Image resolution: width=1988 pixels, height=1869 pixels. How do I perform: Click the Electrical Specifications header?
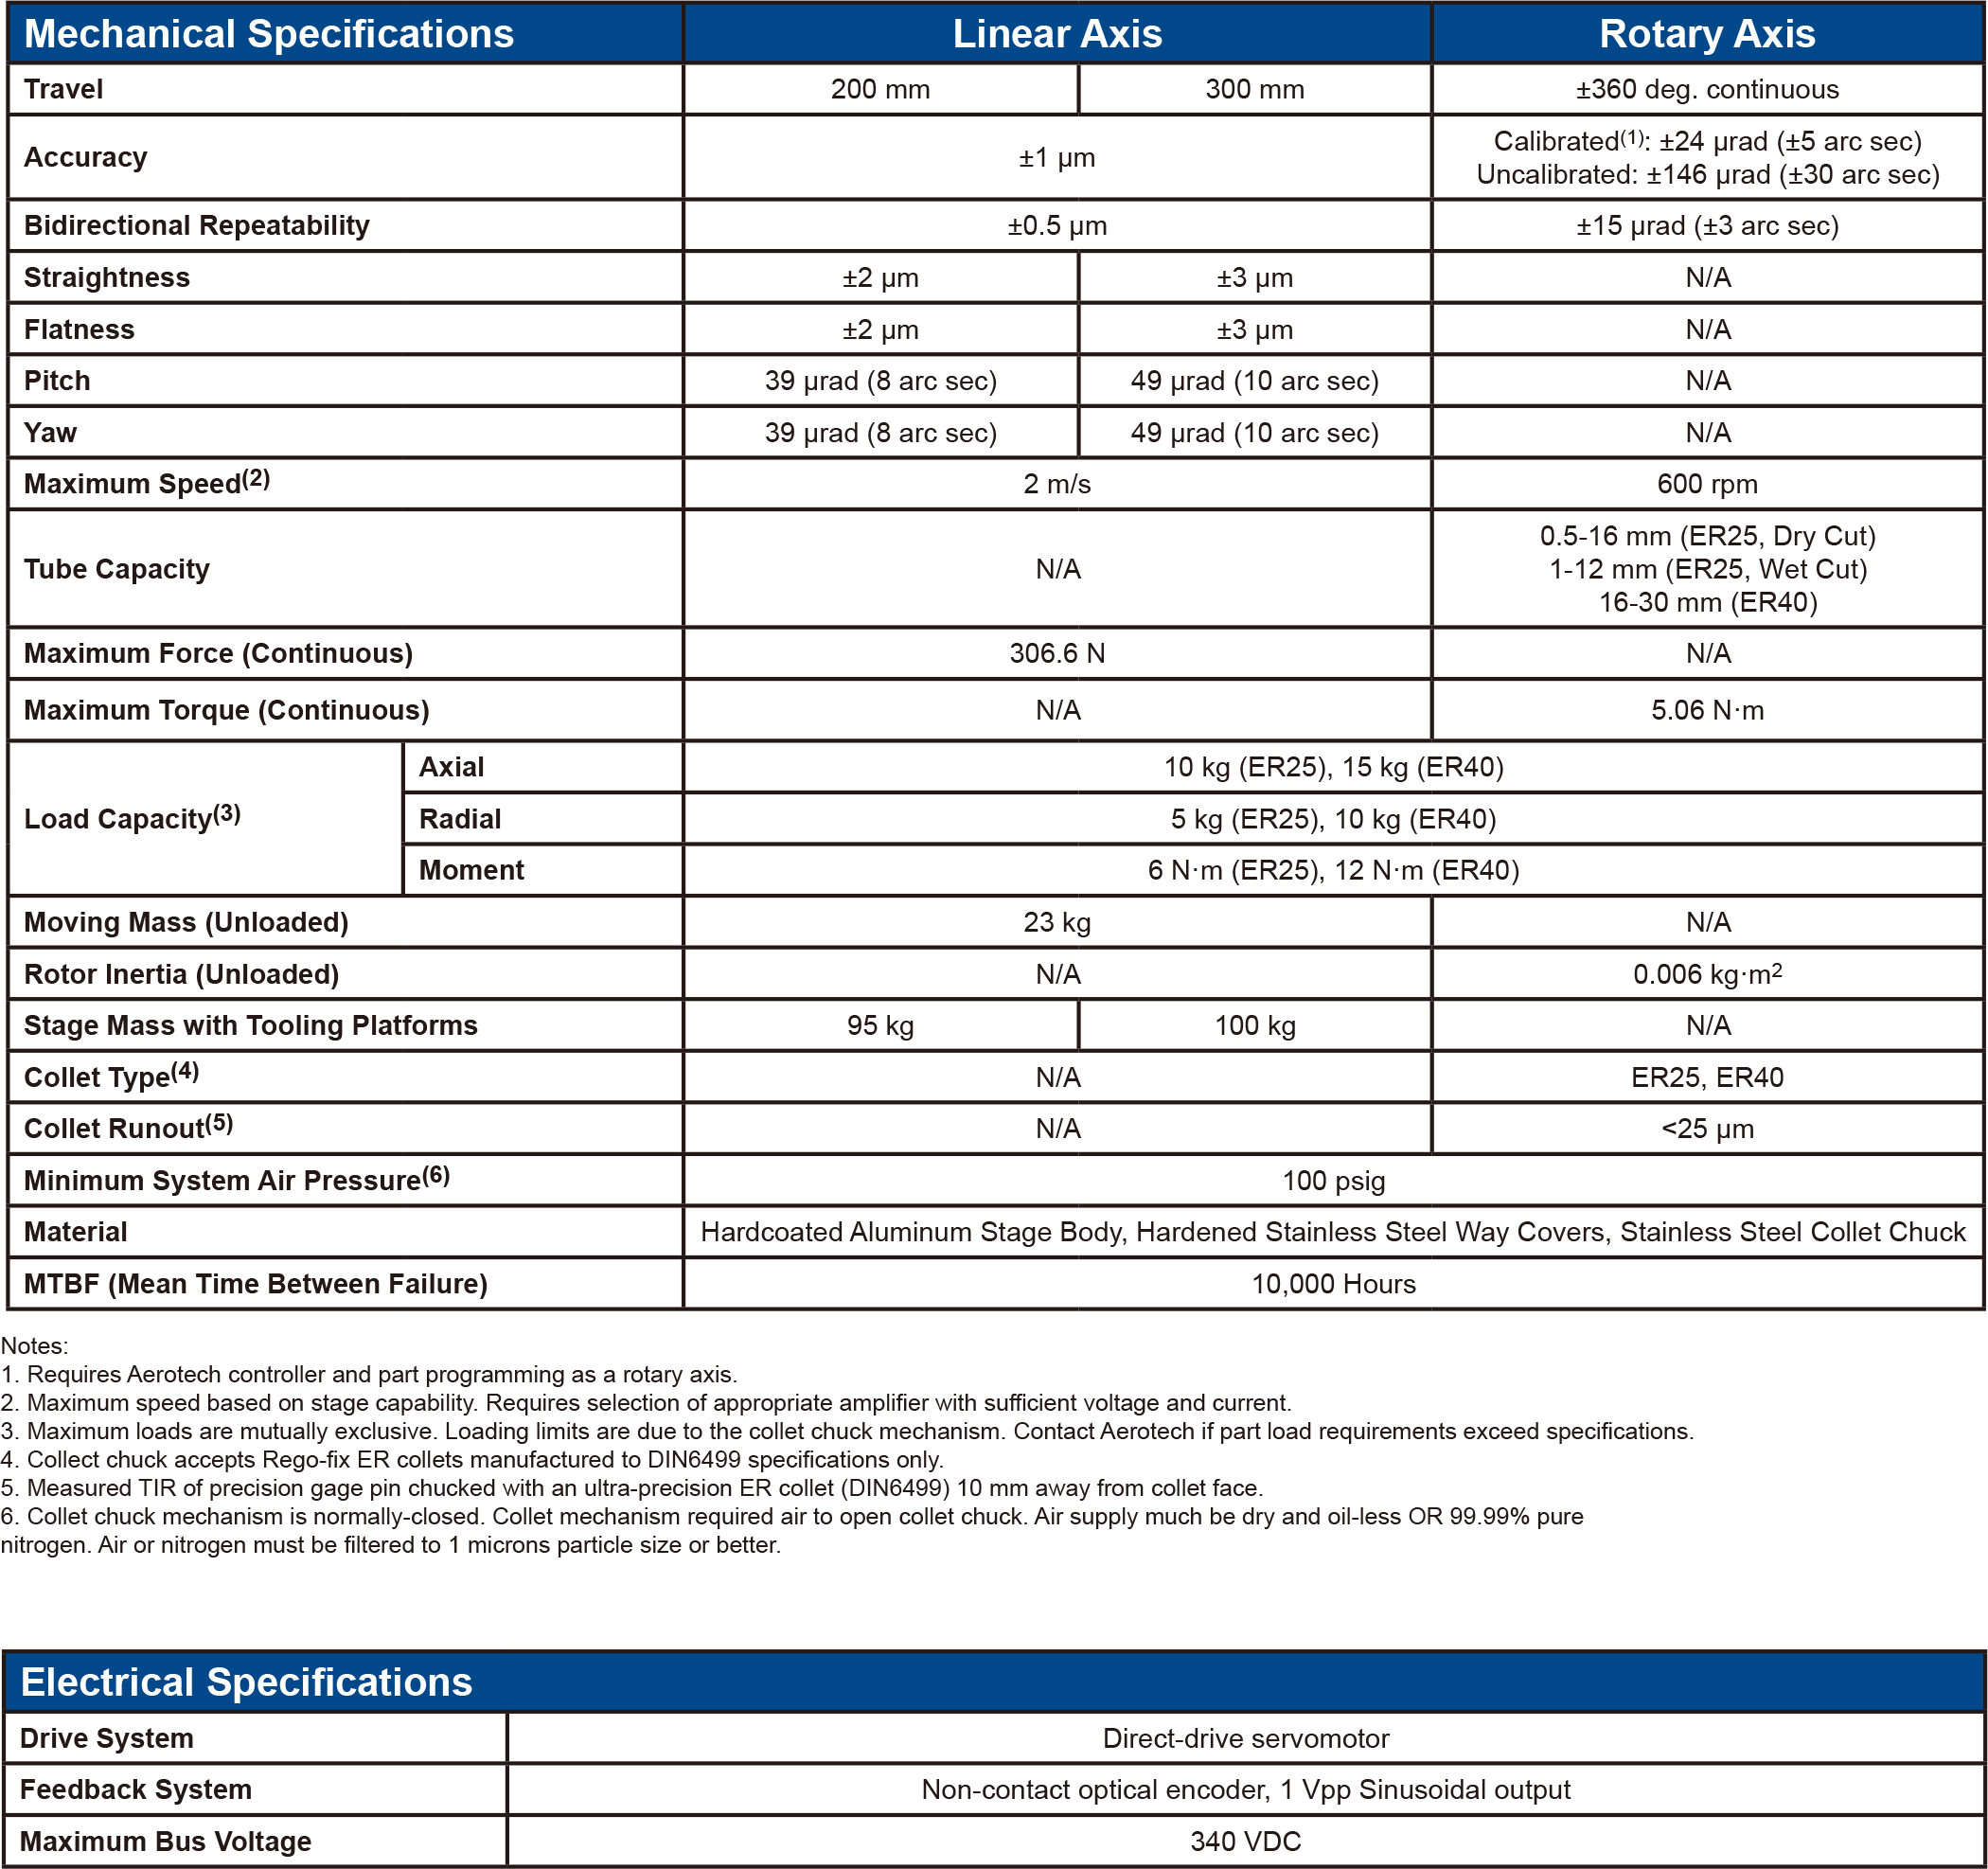click(x=246, y=1682)
